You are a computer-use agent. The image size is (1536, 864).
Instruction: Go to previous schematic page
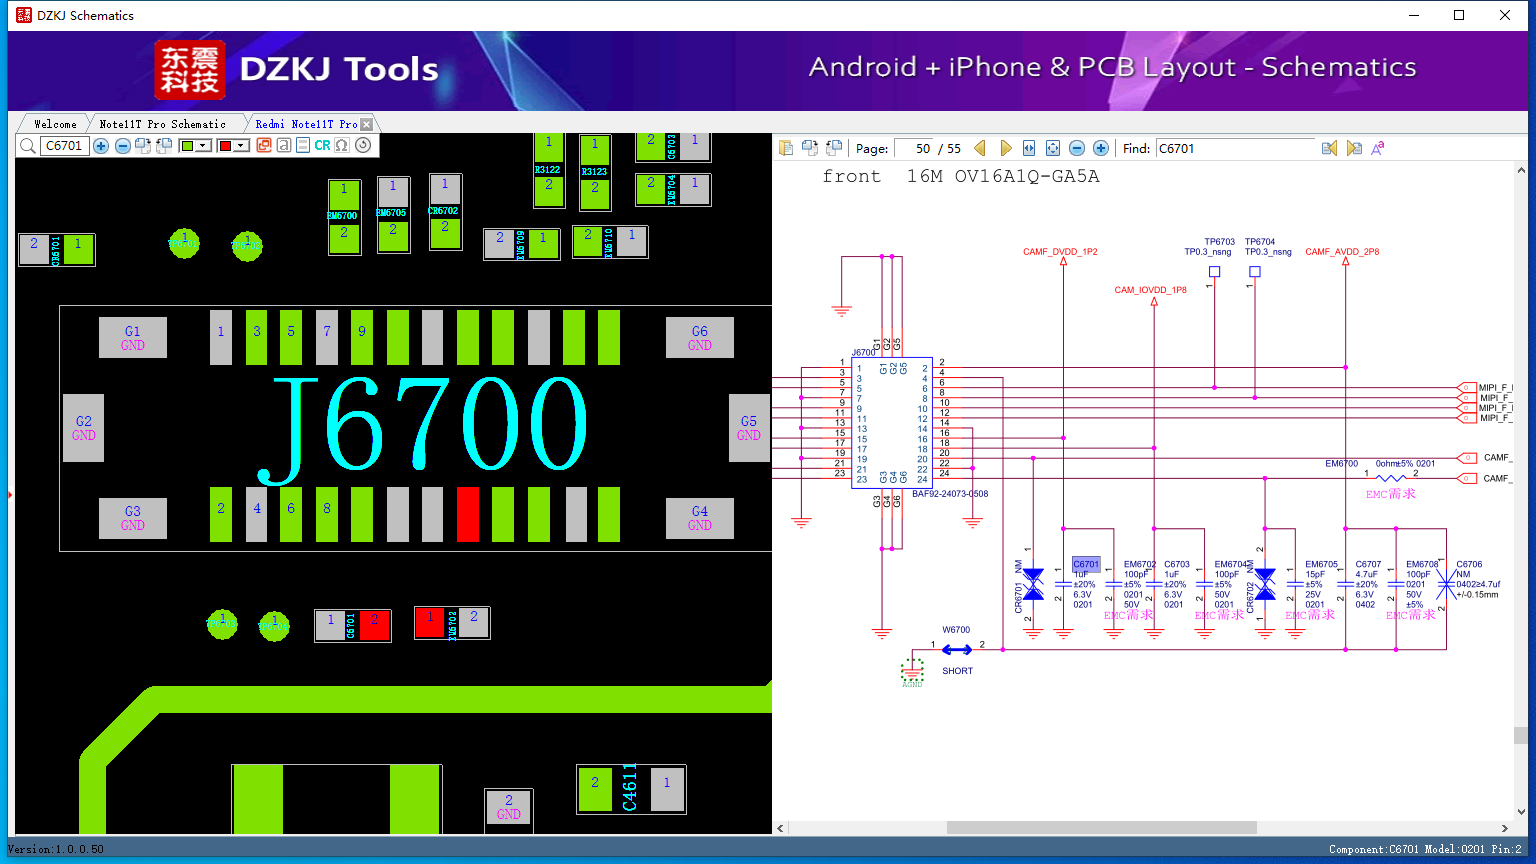[980, 148]
